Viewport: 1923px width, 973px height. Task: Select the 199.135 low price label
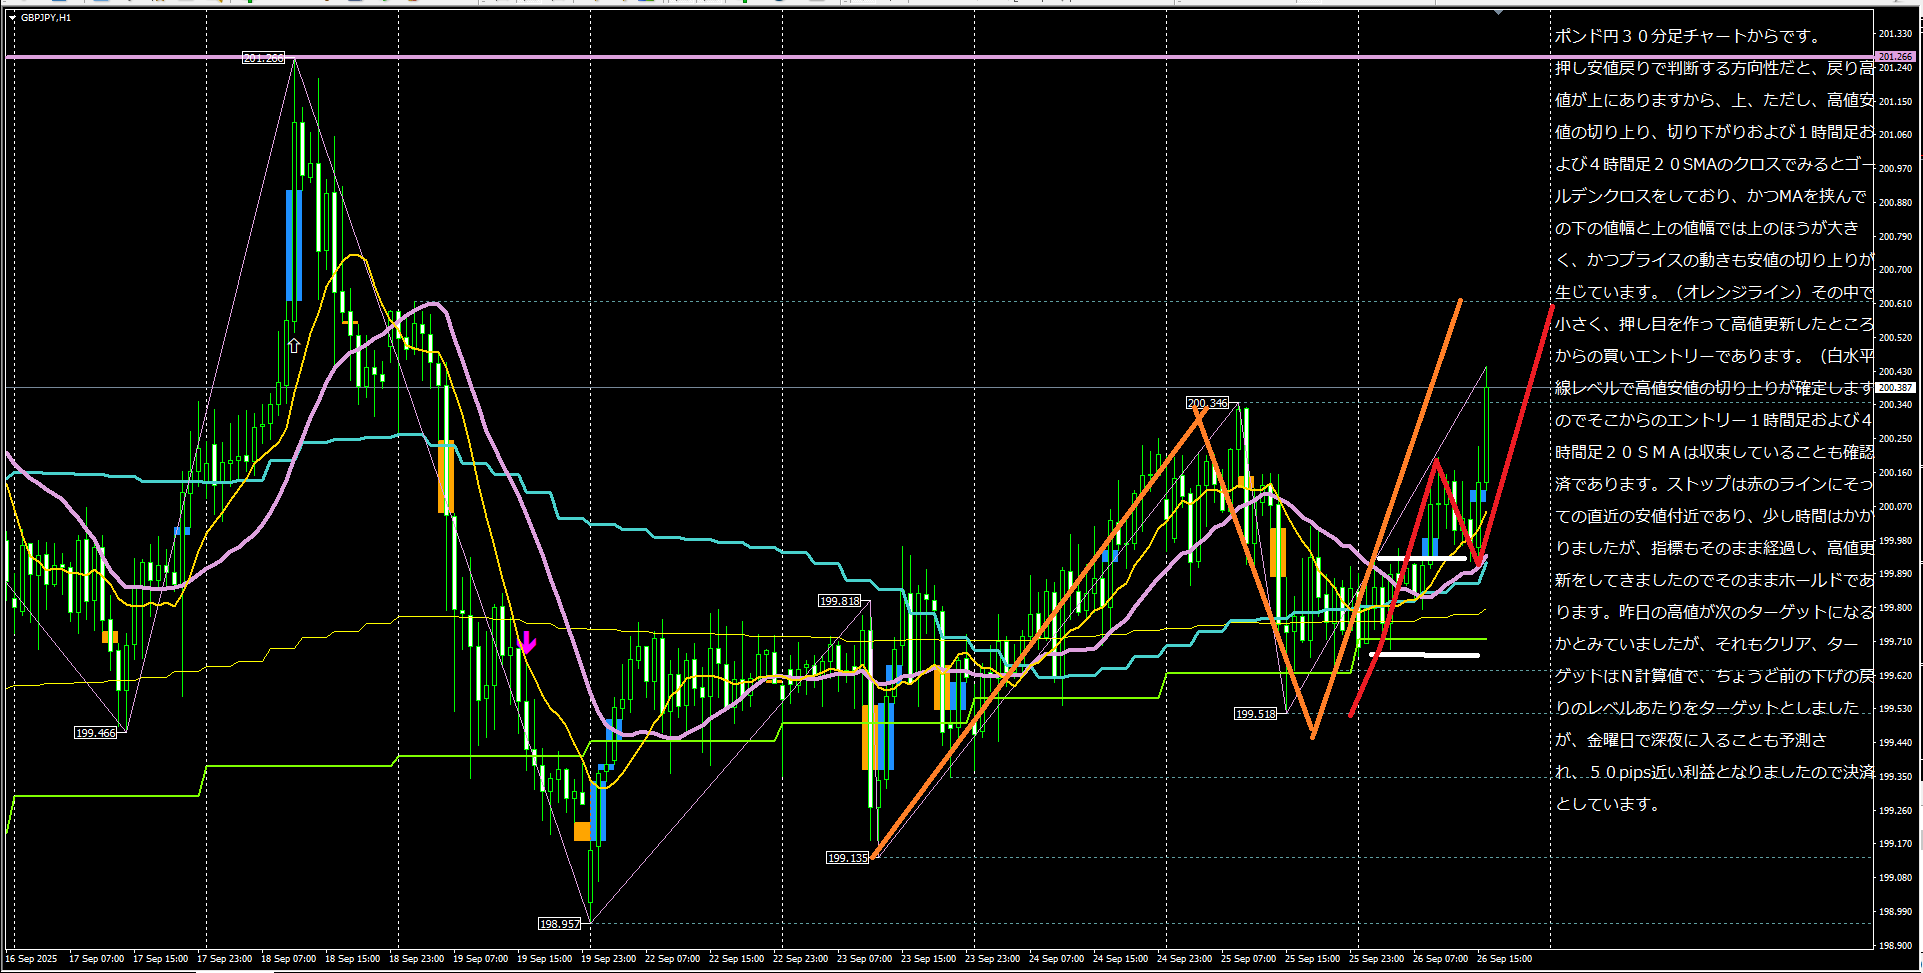pyautogui.click(x=847, y=858)
